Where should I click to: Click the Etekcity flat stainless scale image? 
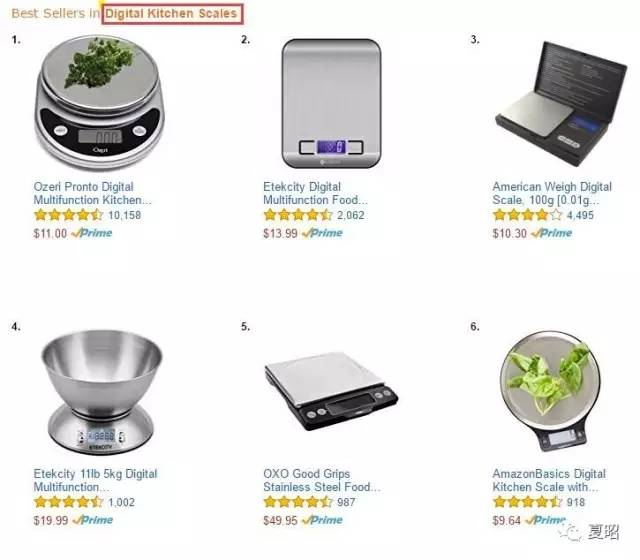331,103
